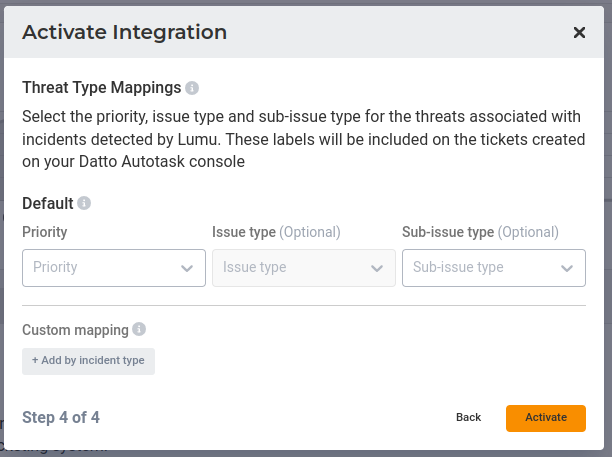Click info icon next to Default heading
Viewport: 612px width, 457px height.
[84, 203]
